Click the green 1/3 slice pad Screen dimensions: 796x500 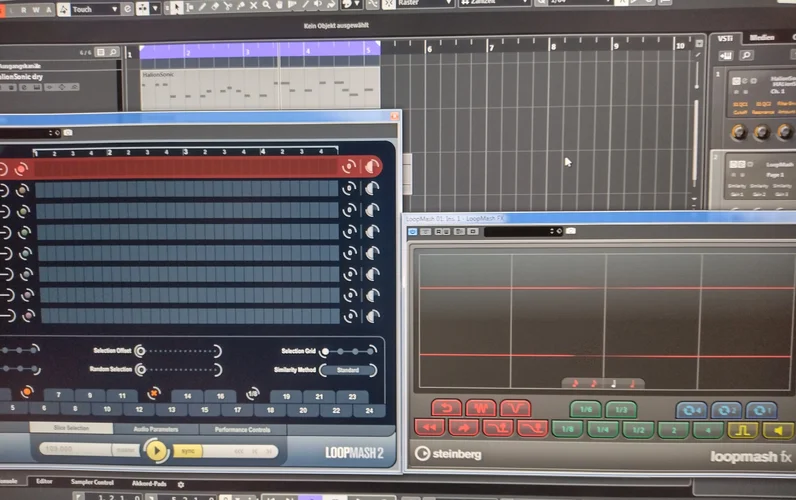[621, 409]
